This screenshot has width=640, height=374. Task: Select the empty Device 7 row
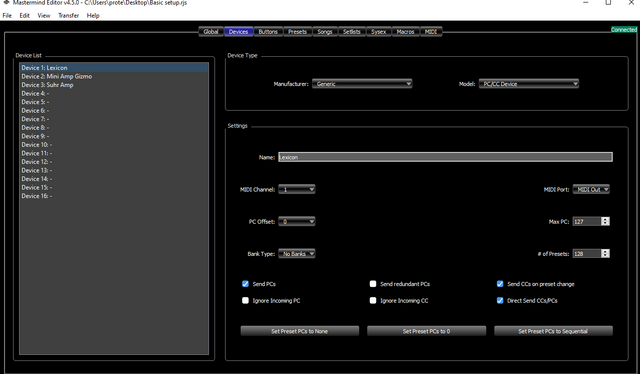coord(114,119)
